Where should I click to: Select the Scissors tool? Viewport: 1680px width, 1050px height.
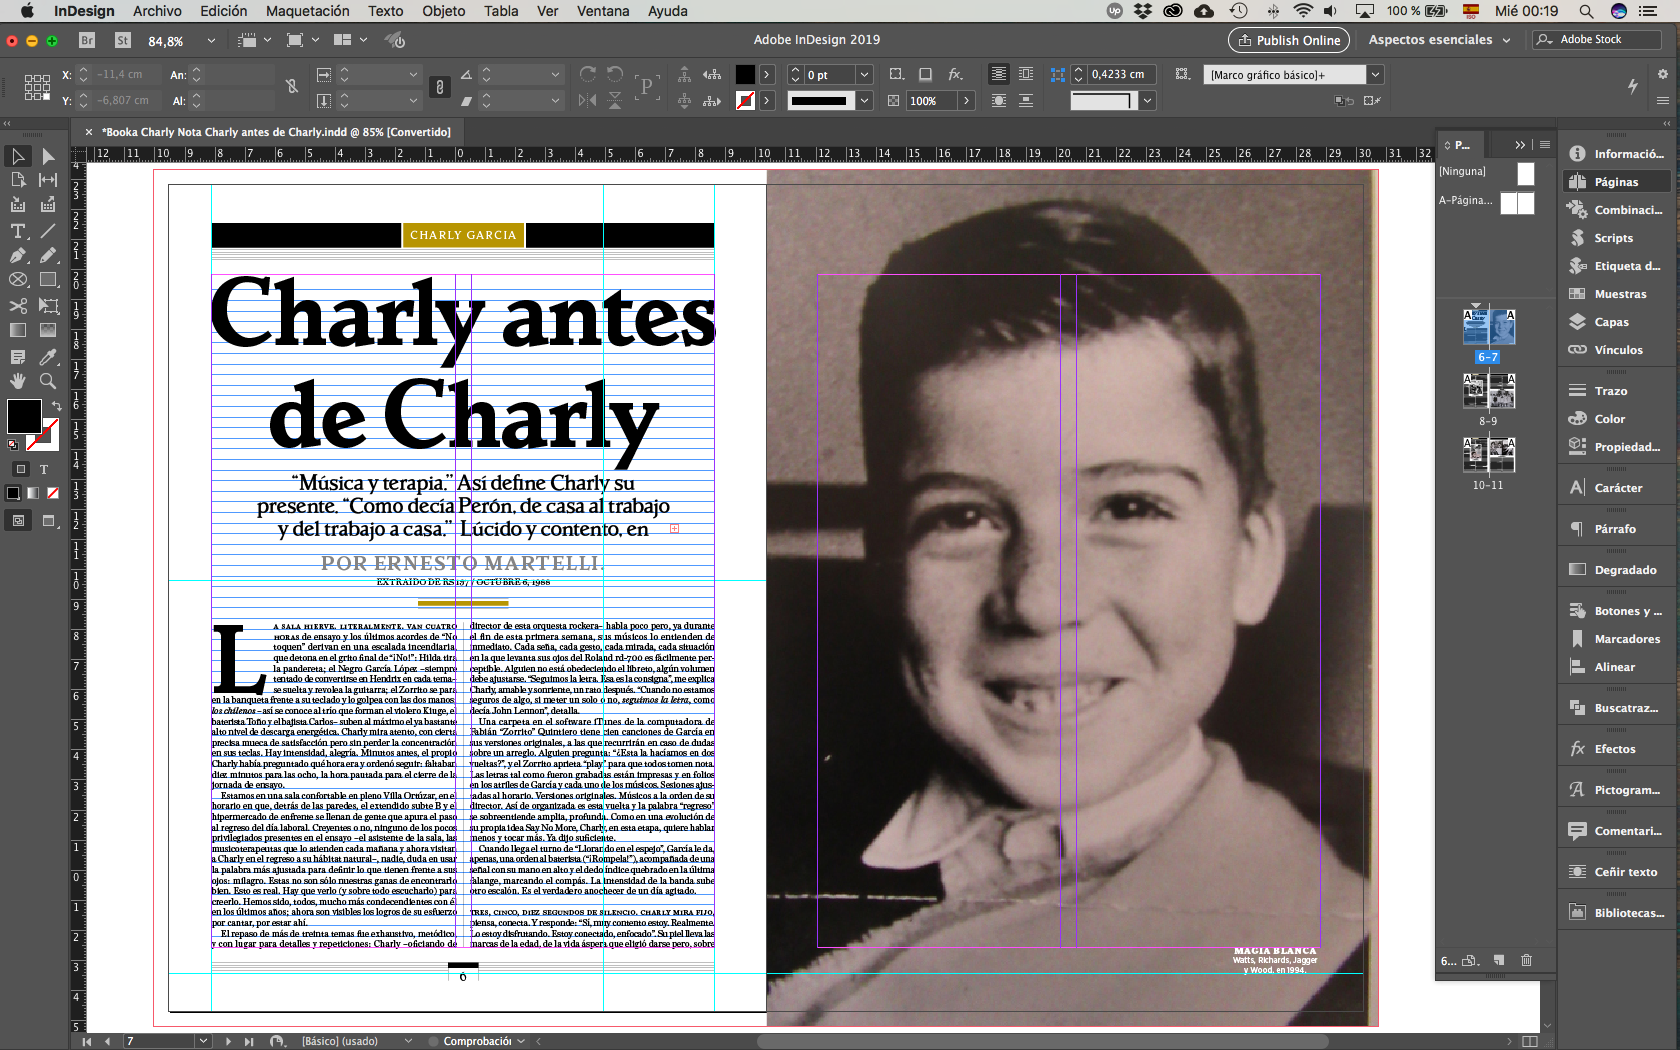tap(18, 305)
